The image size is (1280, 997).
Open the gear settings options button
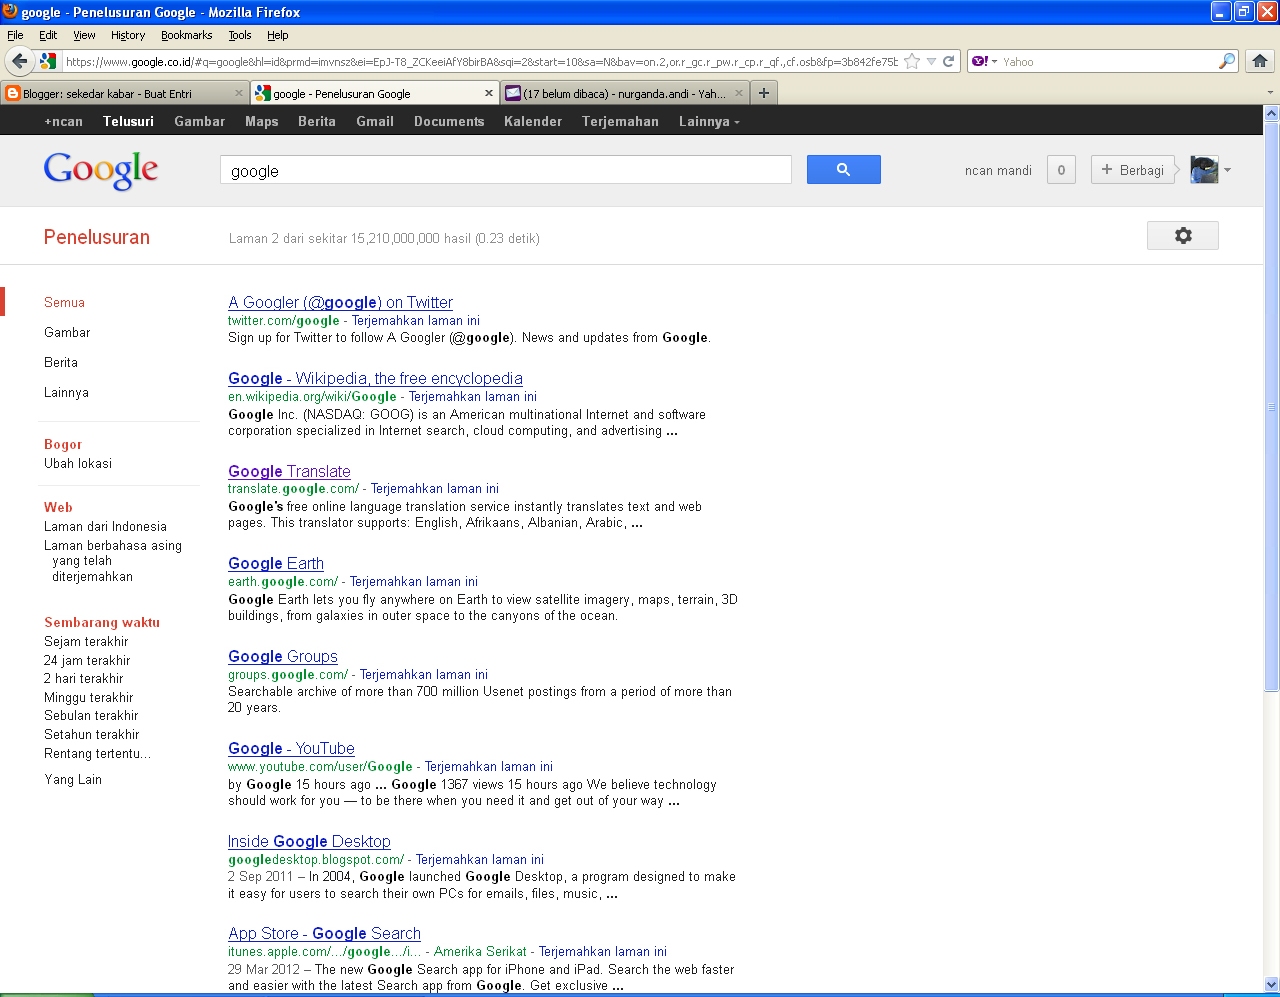pos(1183,236)
